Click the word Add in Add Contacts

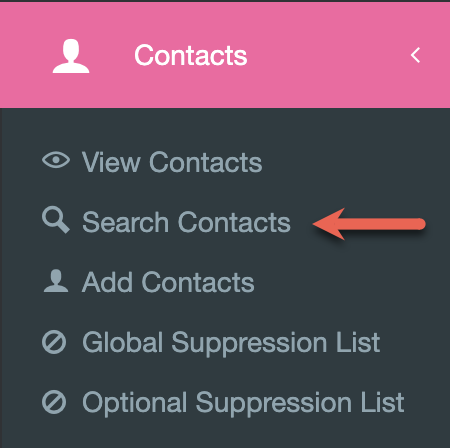[107, 282]
